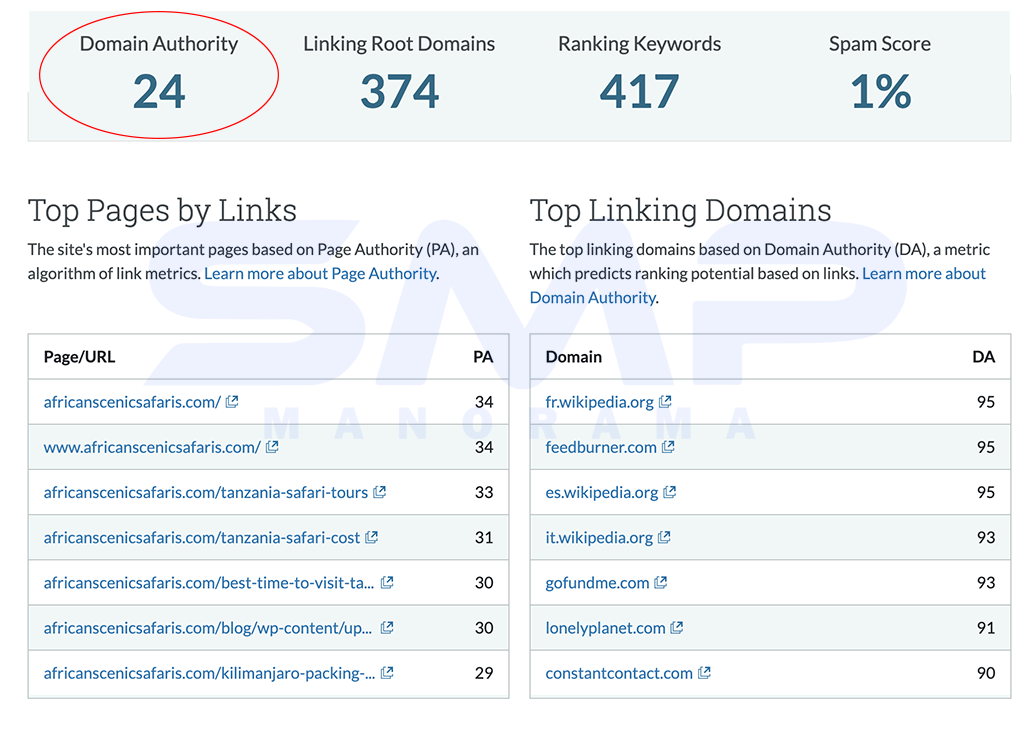Select the Domain Authority score 24

point(159,92)
